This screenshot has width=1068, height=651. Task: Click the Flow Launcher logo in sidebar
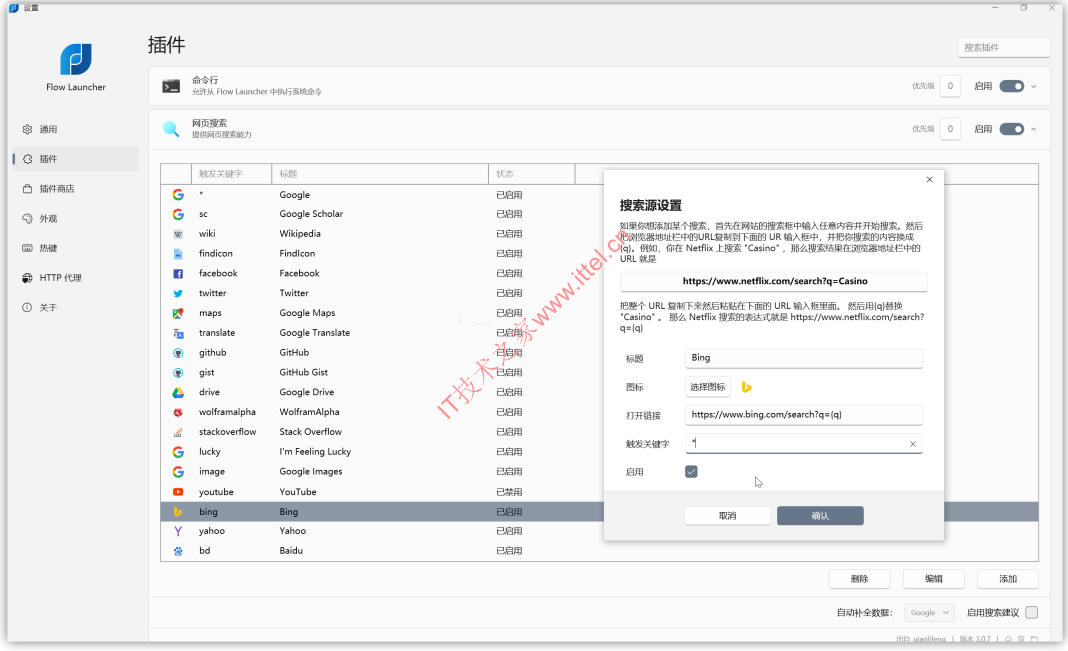click(x=76, y=59)
